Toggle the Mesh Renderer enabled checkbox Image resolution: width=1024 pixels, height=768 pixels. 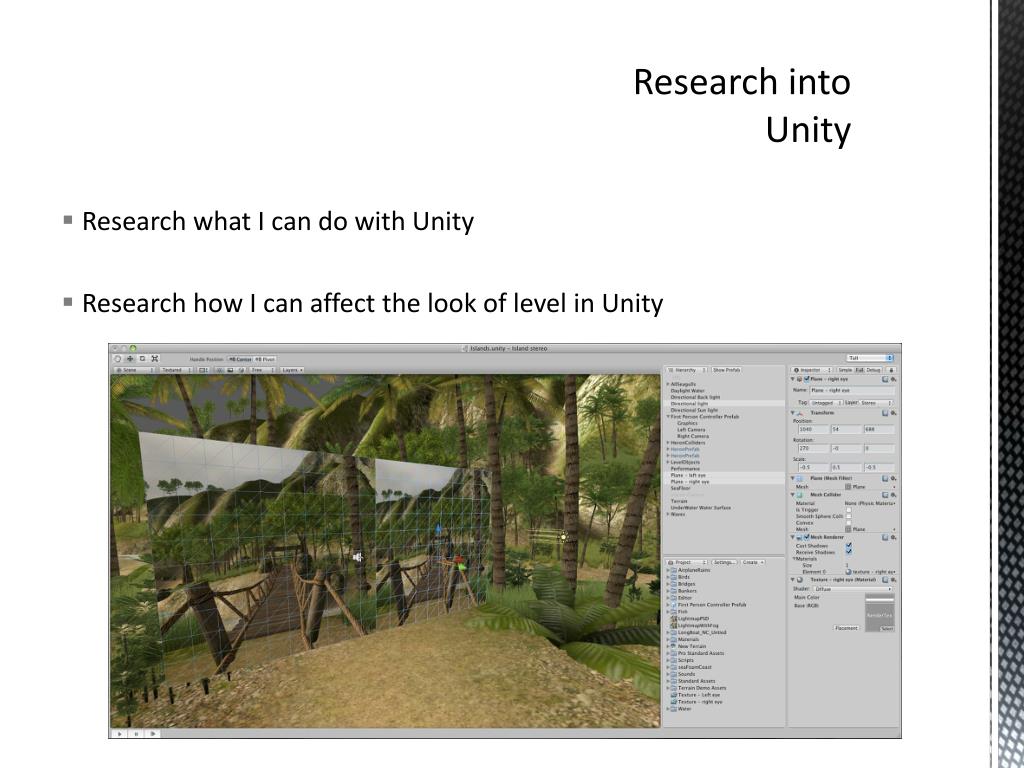[807, 537]
